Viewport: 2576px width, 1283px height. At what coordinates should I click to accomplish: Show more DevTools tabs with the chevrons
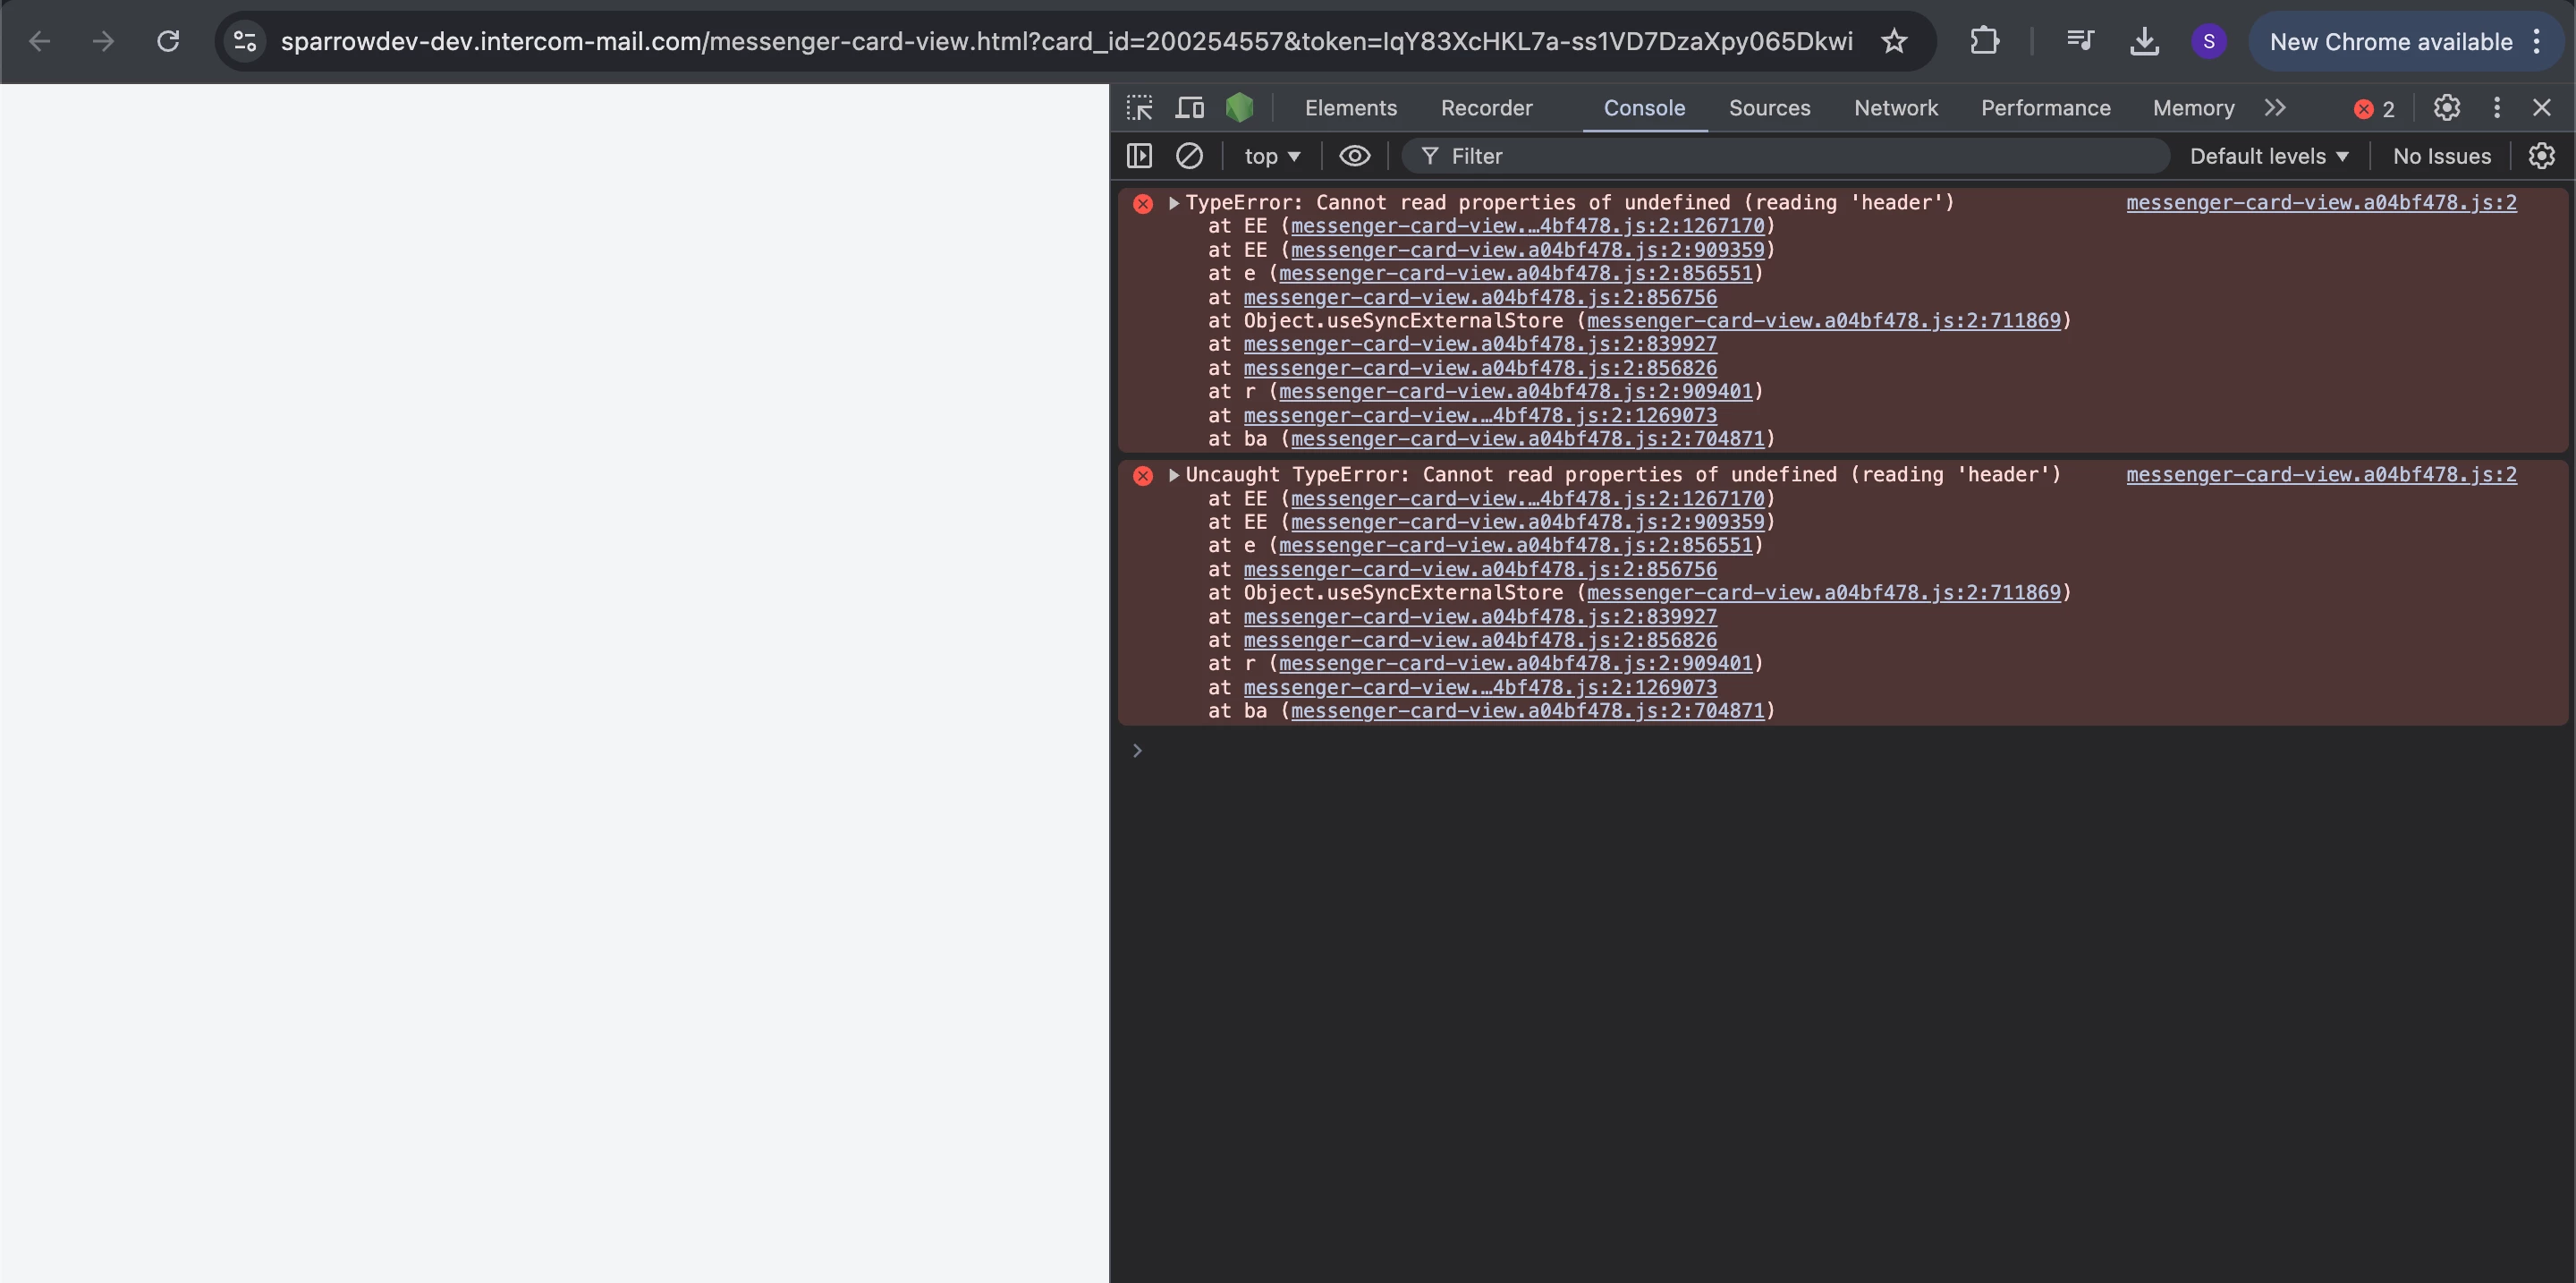click(2275, 108)
